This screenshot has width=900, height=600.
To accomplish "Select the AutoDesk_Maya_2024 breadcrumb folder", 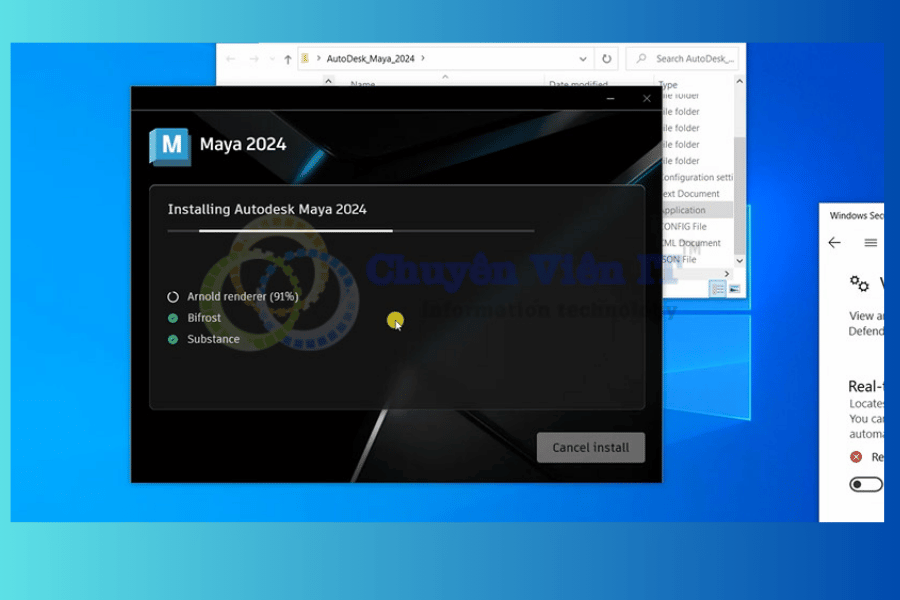I will 370,59.
